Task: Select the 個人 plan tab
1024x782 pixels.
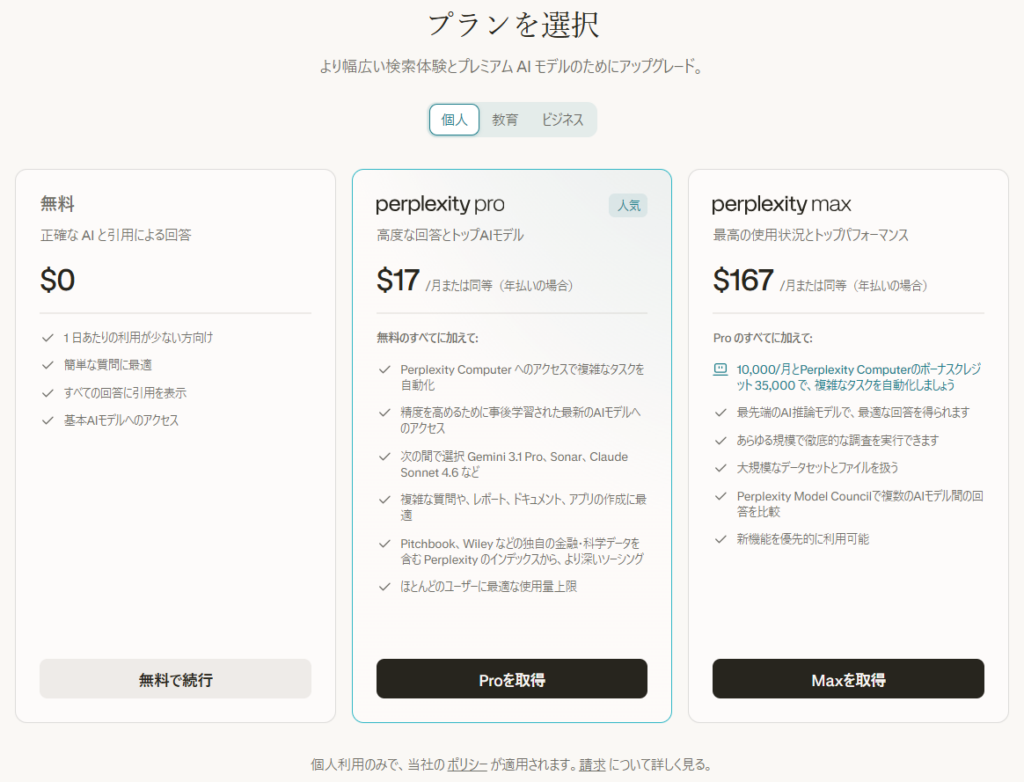Action: pos(454,120)
